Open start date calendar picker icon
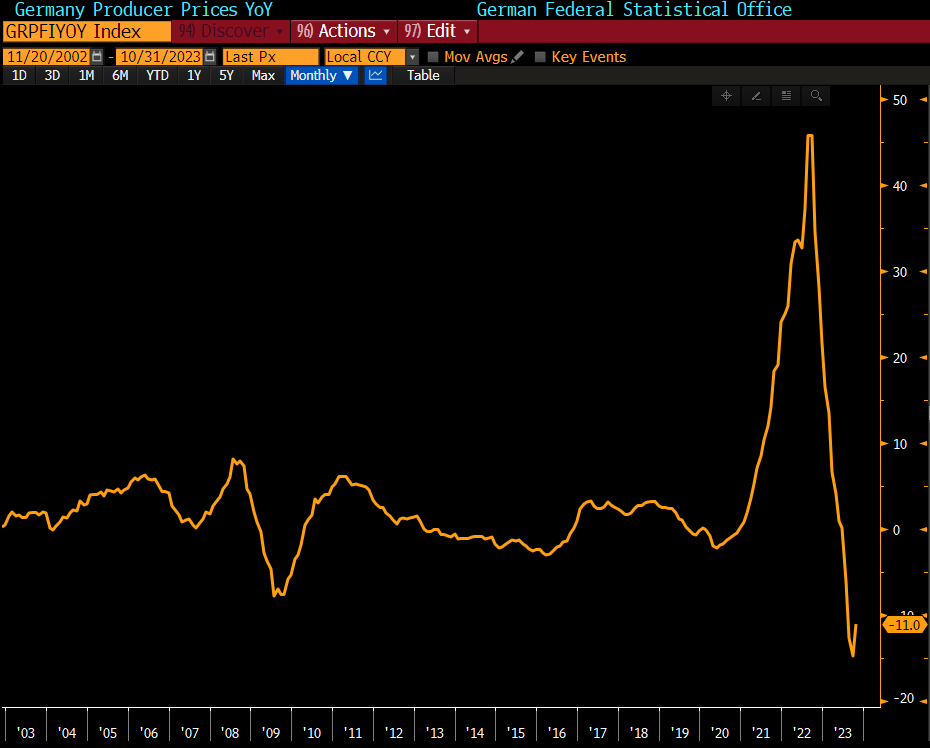Image resolution: width=930 pixels, height=748 pixels. (97, 57)
